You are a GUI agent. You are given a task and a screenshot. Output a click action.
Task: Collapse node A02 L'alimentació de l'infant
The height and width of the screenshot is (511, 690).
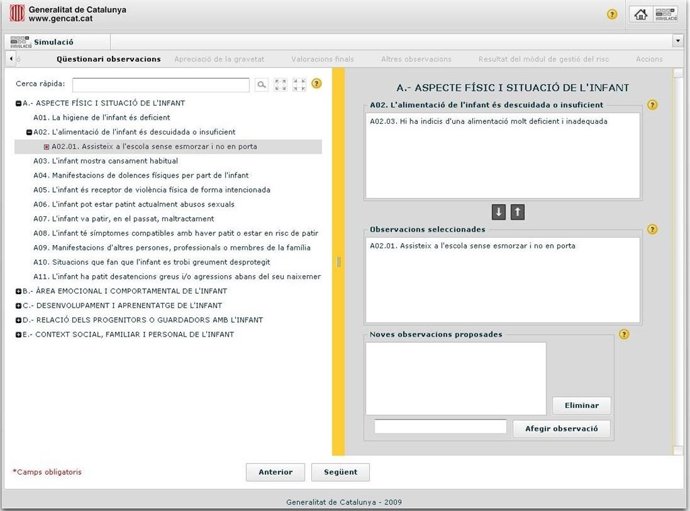[x=29, y=131]
